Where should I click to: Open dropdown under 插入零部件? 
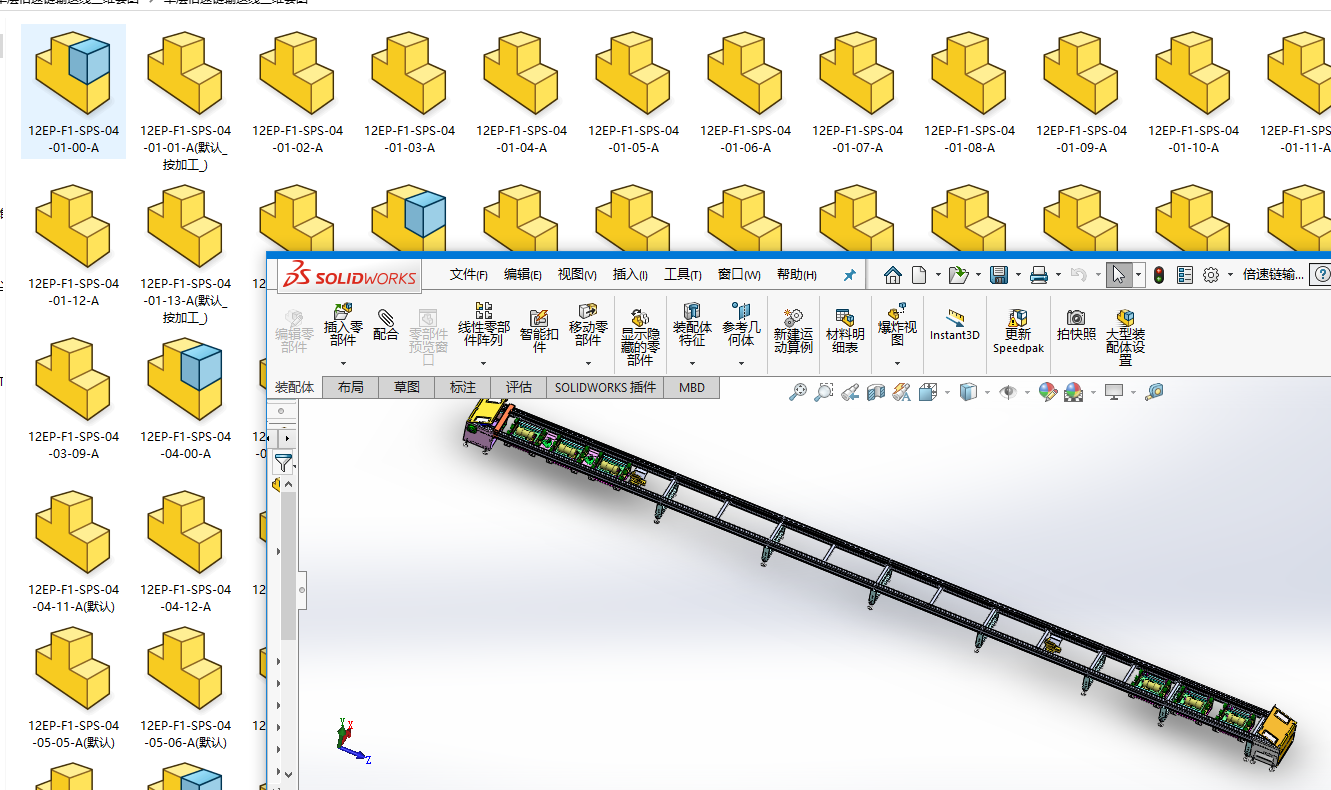point(343,363)
